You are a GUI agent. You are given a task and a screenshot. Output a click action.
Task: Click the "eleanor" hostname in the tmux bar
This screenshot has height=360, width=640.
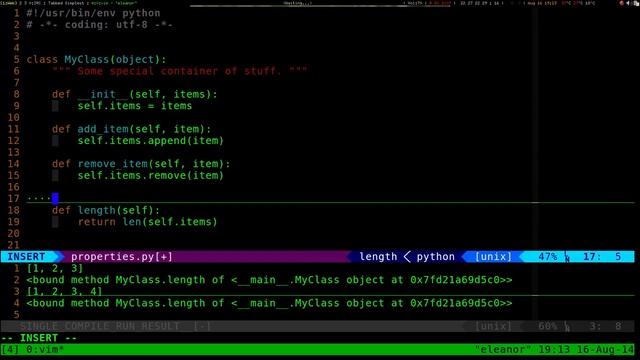tap(502, 349)
